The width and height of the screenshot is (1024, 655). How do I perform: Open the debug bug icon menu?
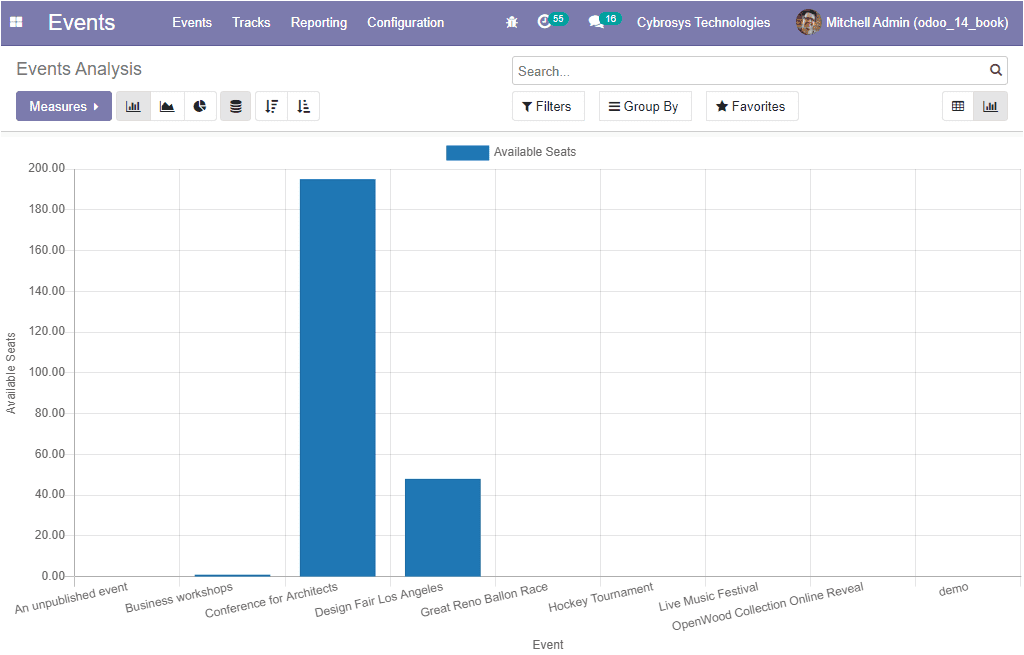[512, 22]
